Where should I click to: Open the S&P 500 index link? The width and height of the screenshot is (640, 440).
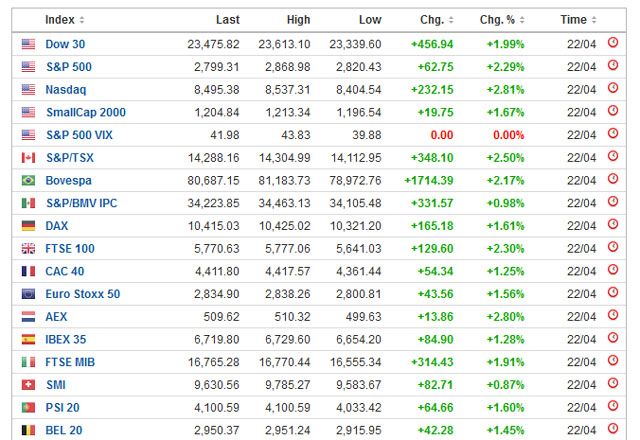tap(68, 67)
